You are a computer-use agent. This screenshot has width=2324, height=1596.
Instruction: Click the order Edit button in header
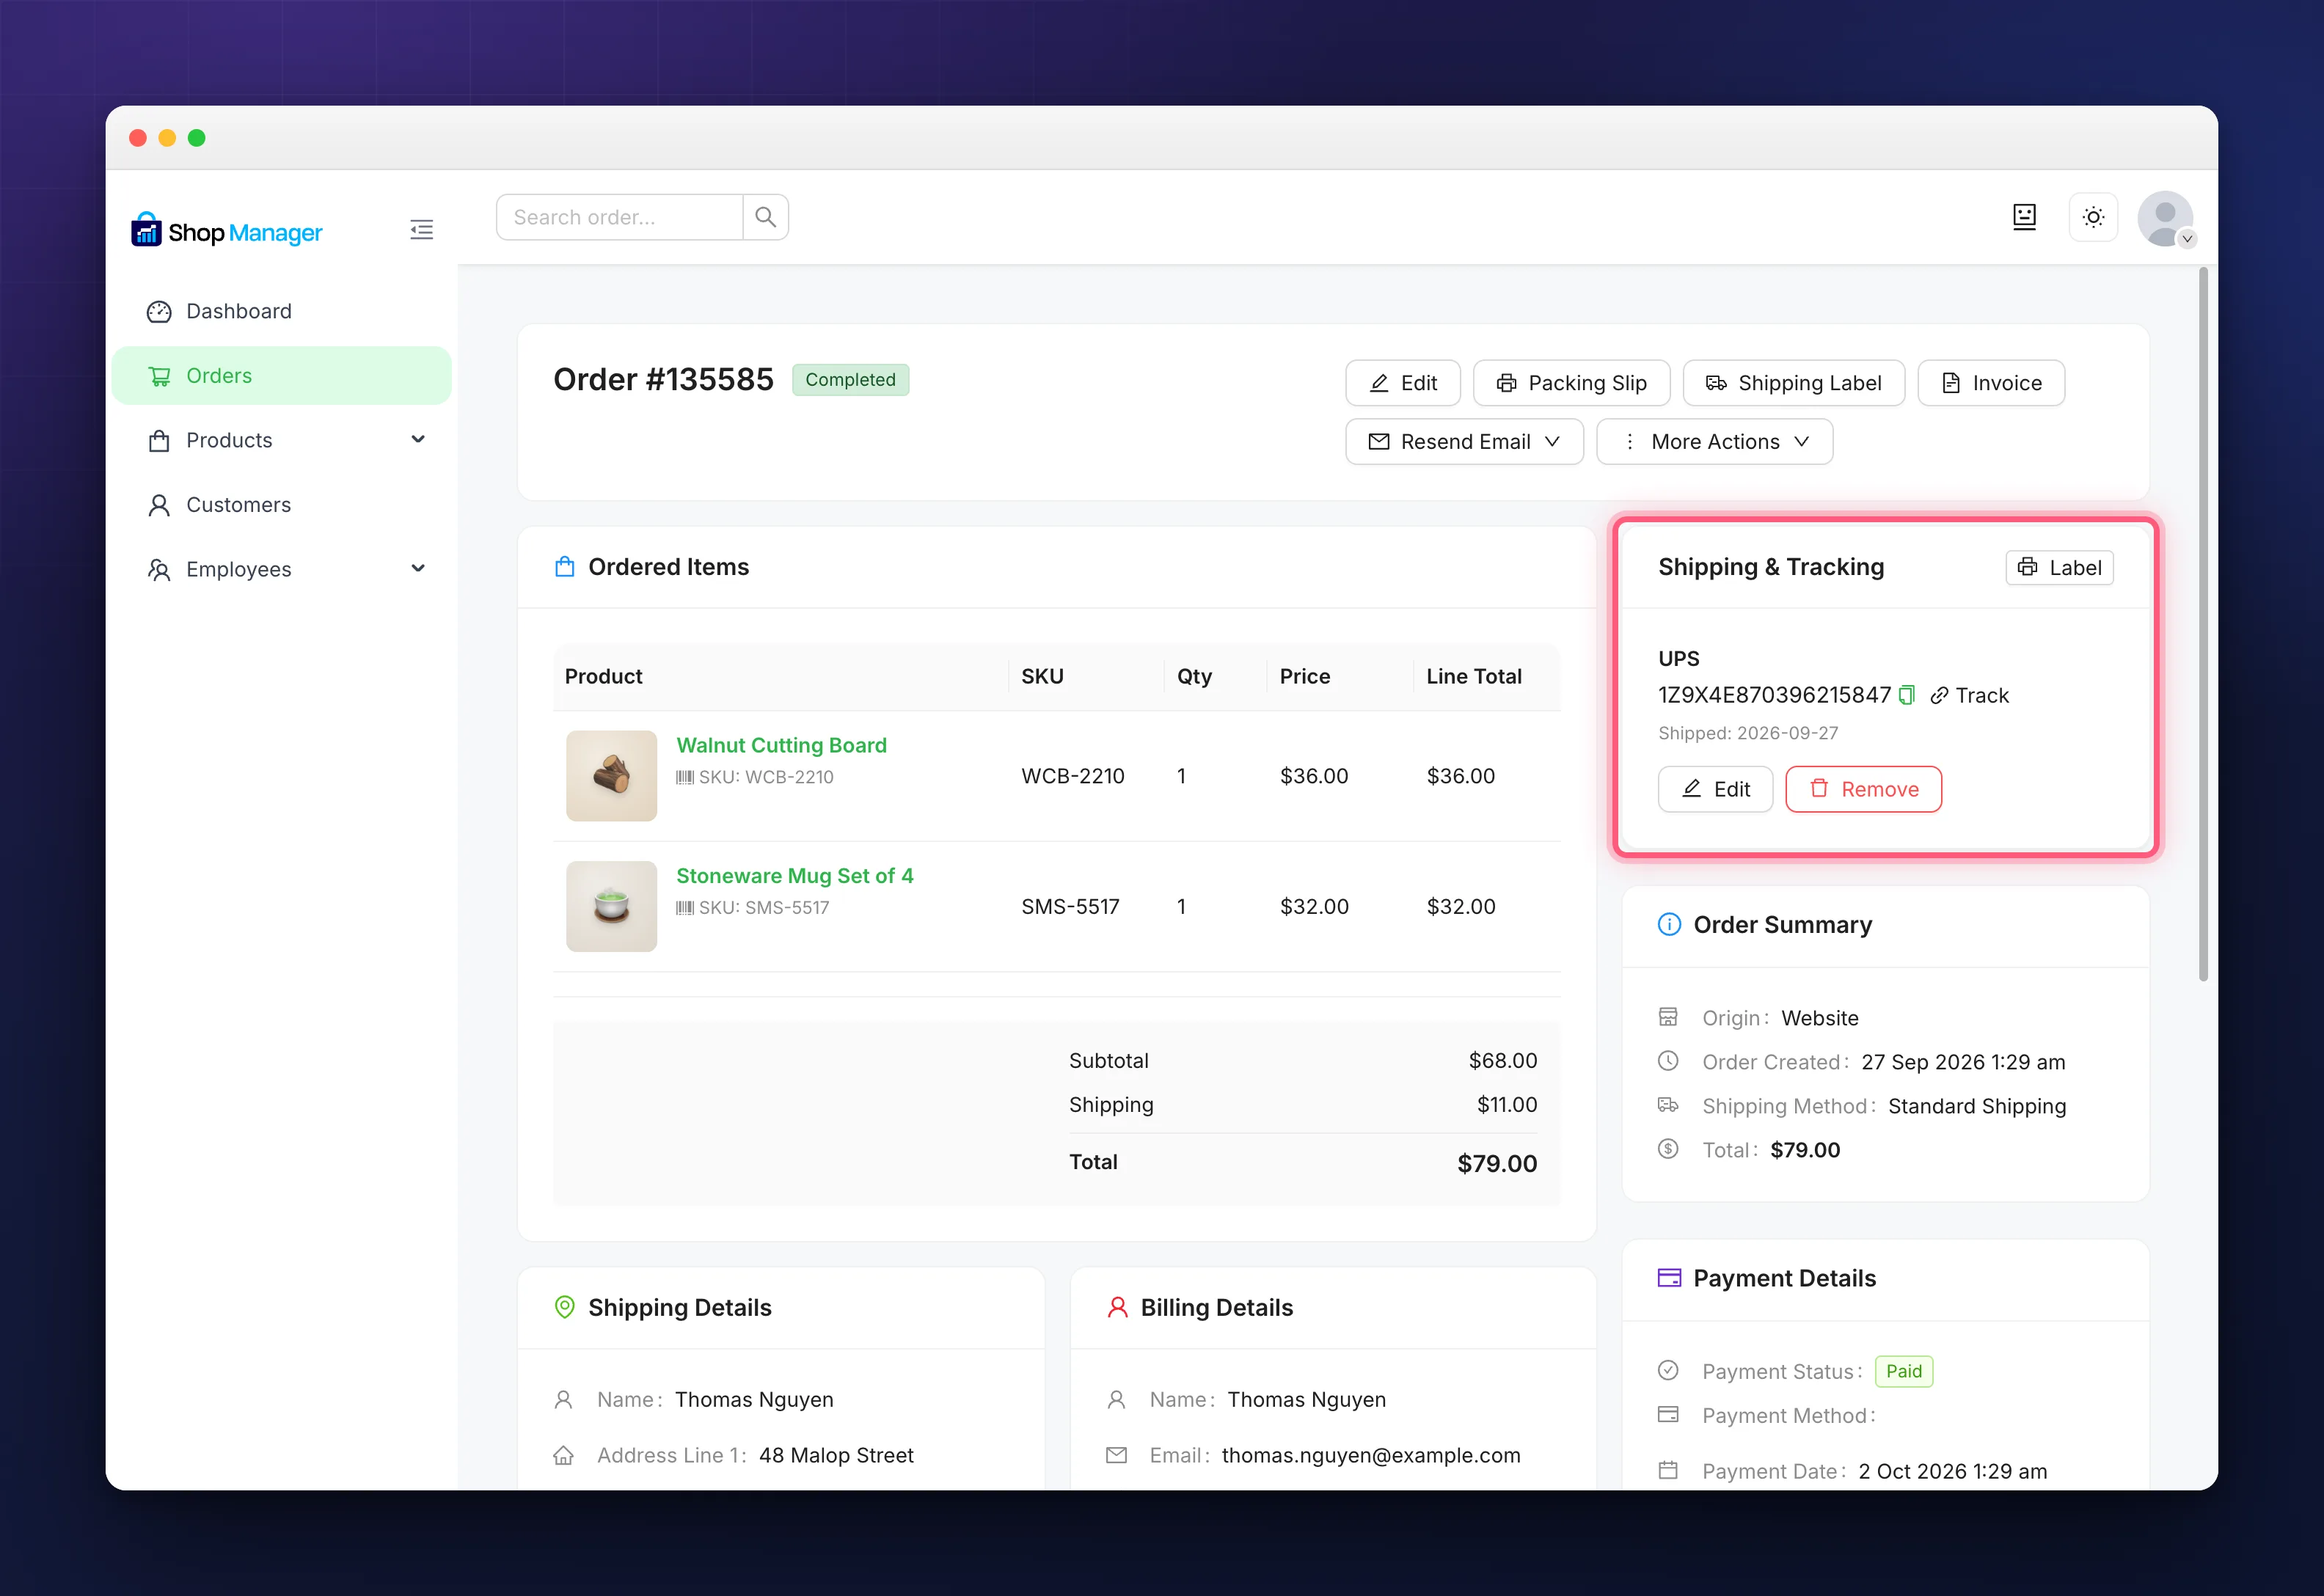[1403, 383]
